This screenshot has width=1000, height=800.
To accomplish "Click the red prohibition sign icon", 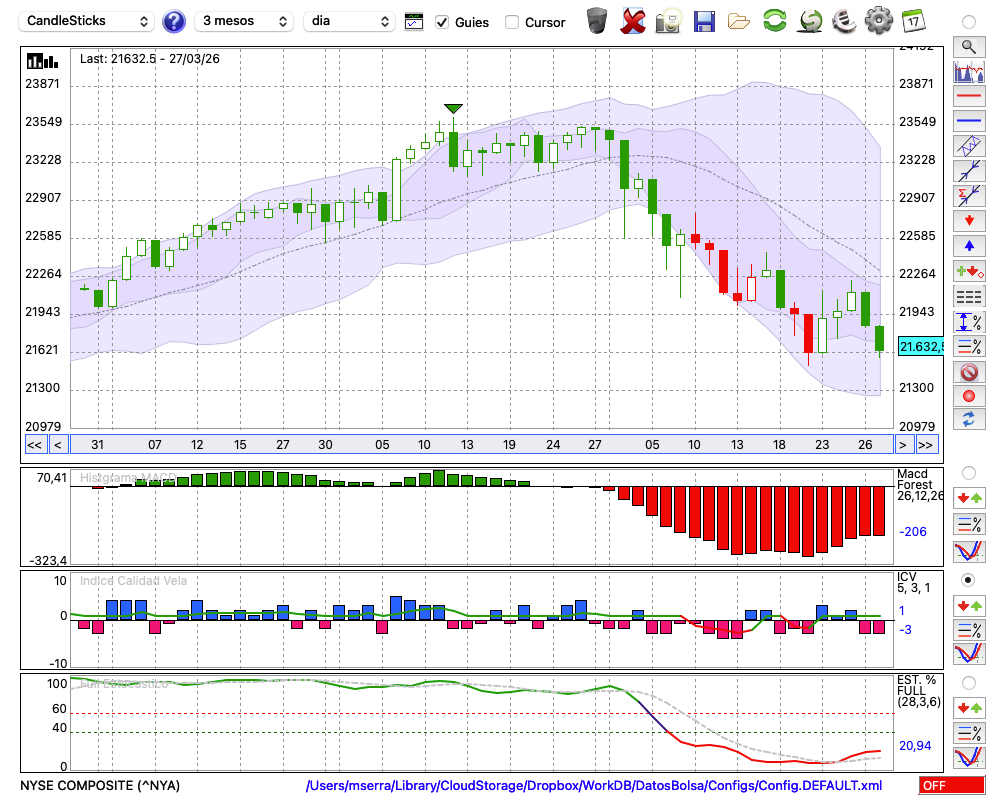I will click(969, 372).
